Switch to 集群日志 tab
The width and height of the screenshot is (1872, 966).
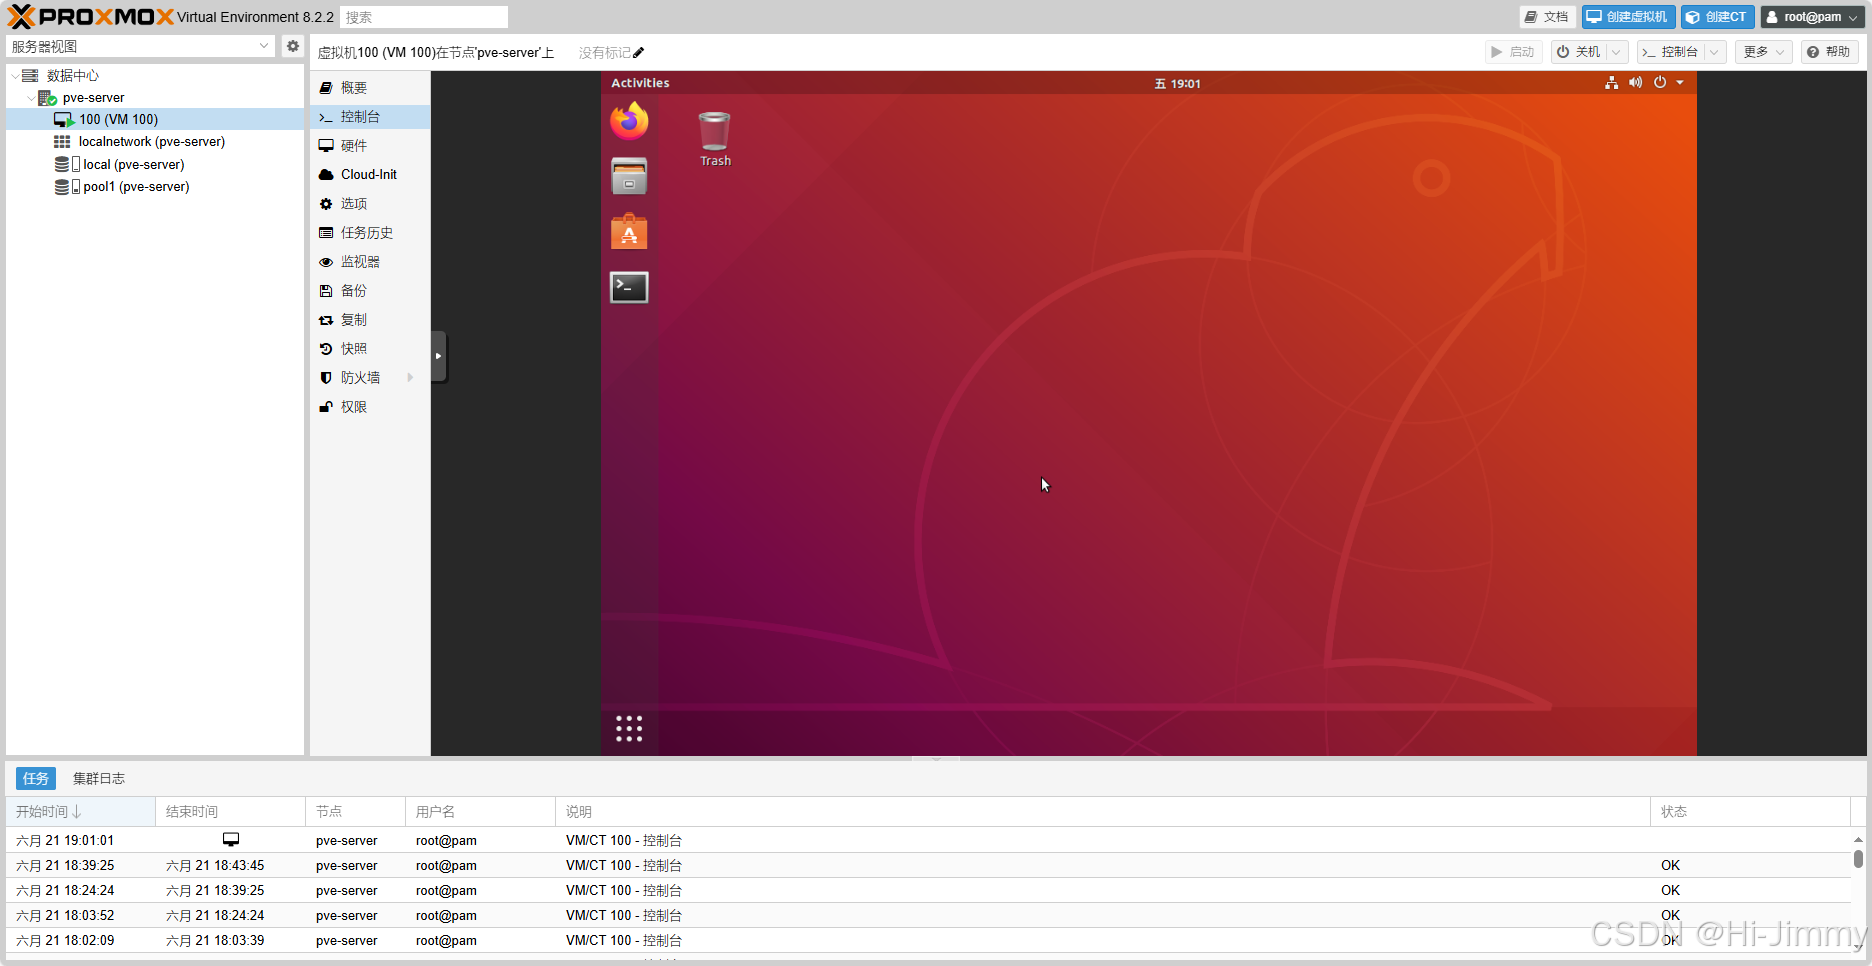click(x=99, y=778)
